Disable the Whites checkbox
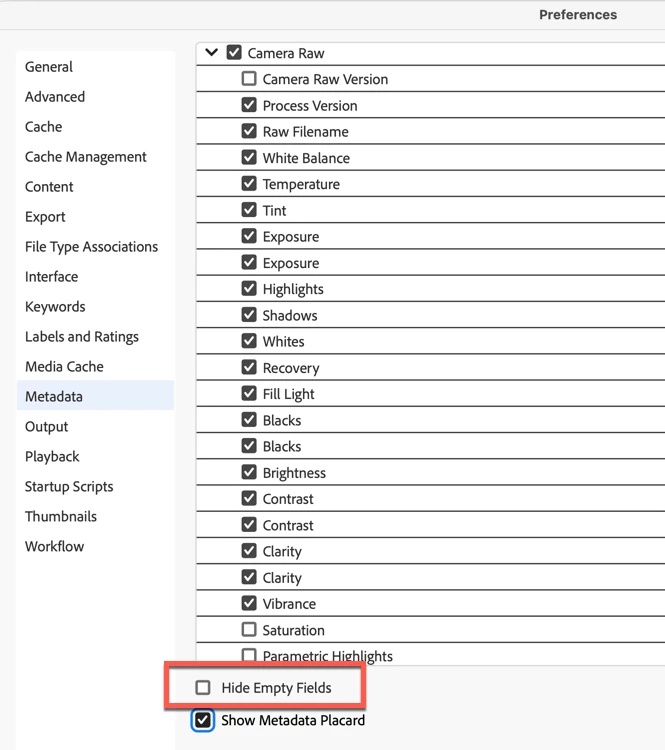 (249, 341)
